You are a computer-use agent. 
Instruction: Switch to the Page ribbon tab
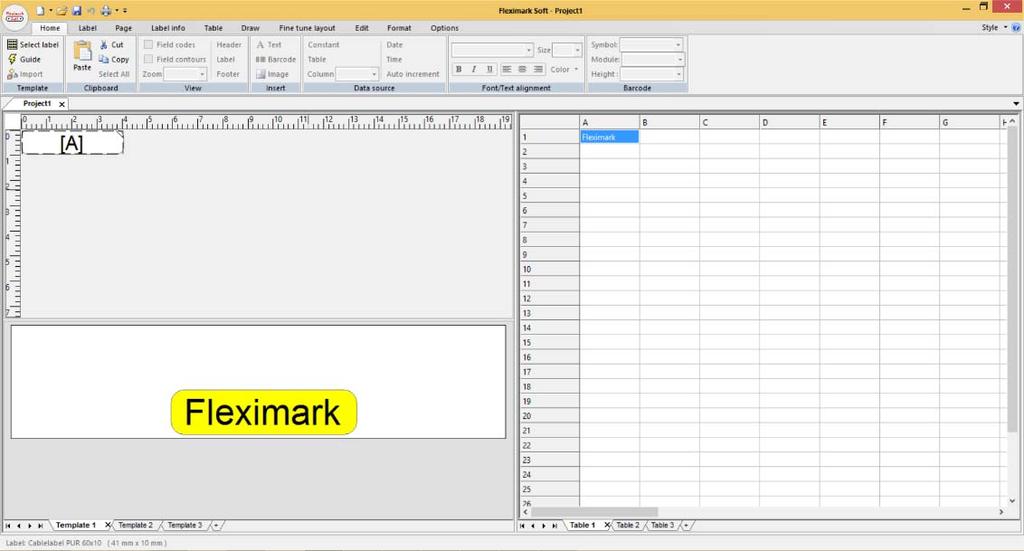pos(123,28)
